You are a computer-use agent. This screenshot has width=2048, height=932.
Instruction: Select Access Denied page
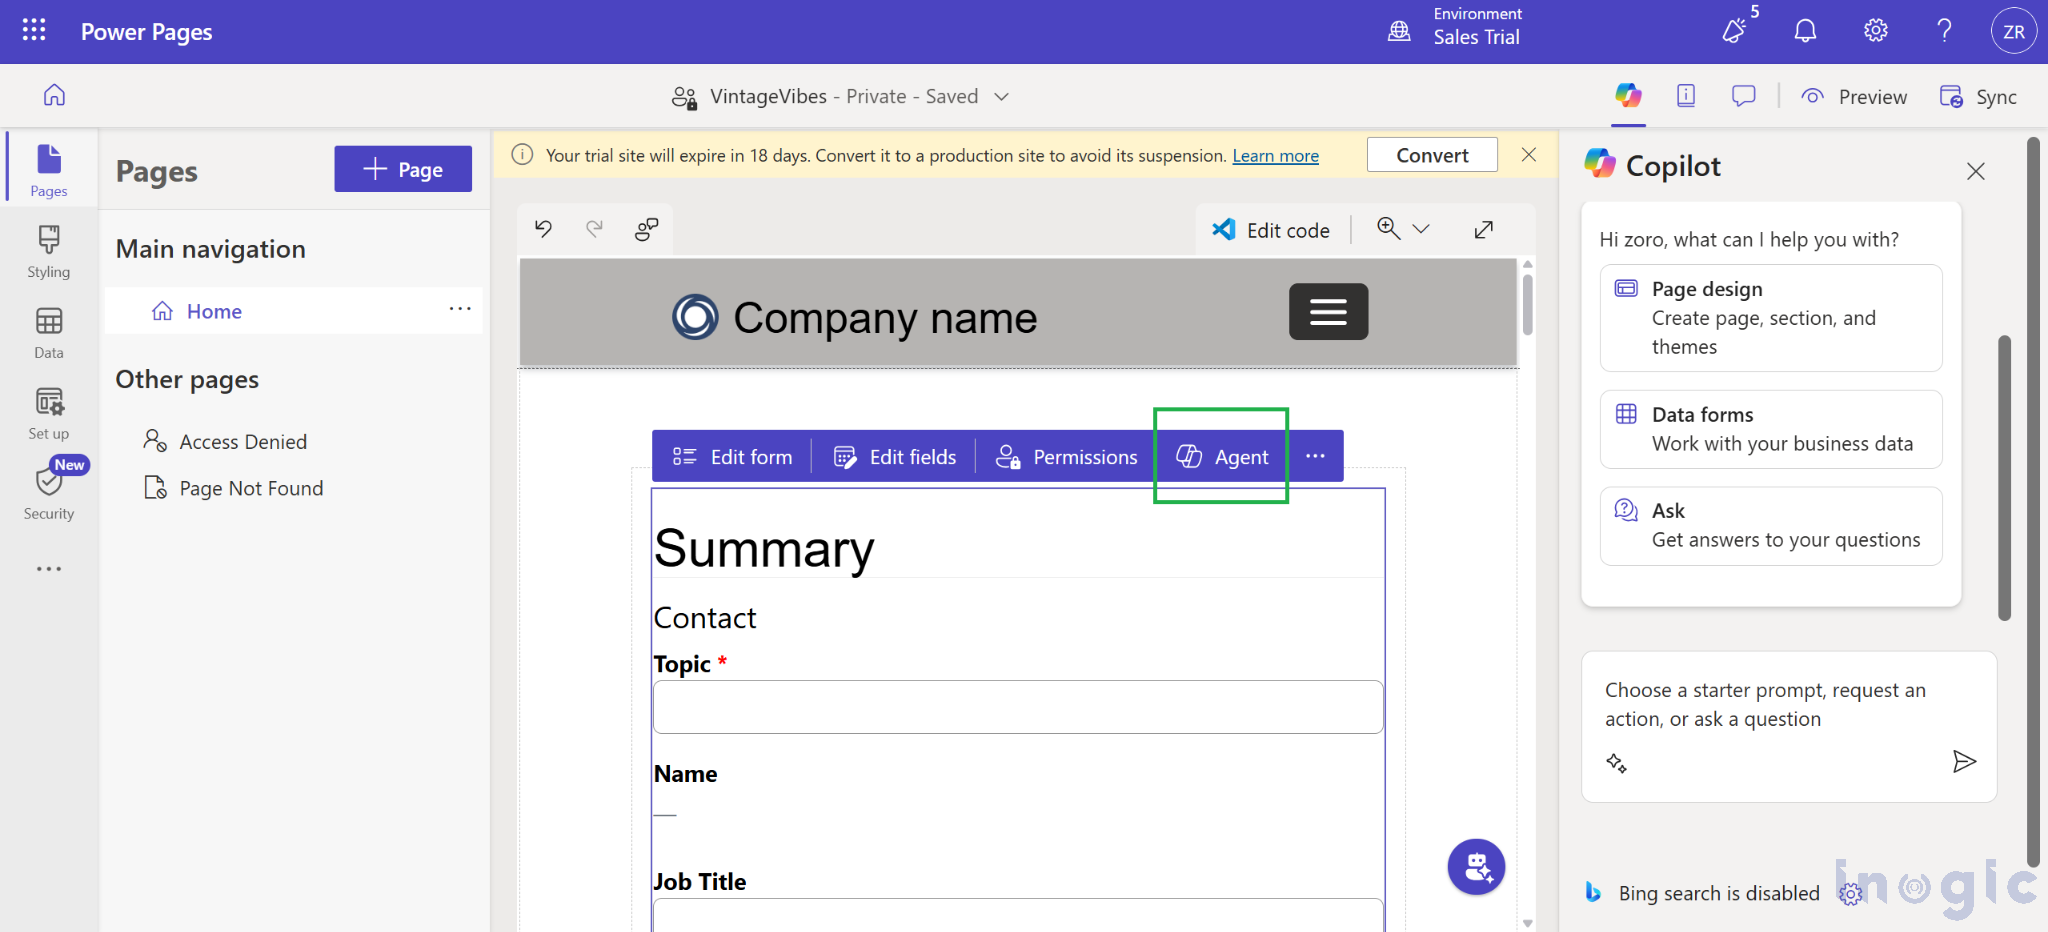[243, 441]
